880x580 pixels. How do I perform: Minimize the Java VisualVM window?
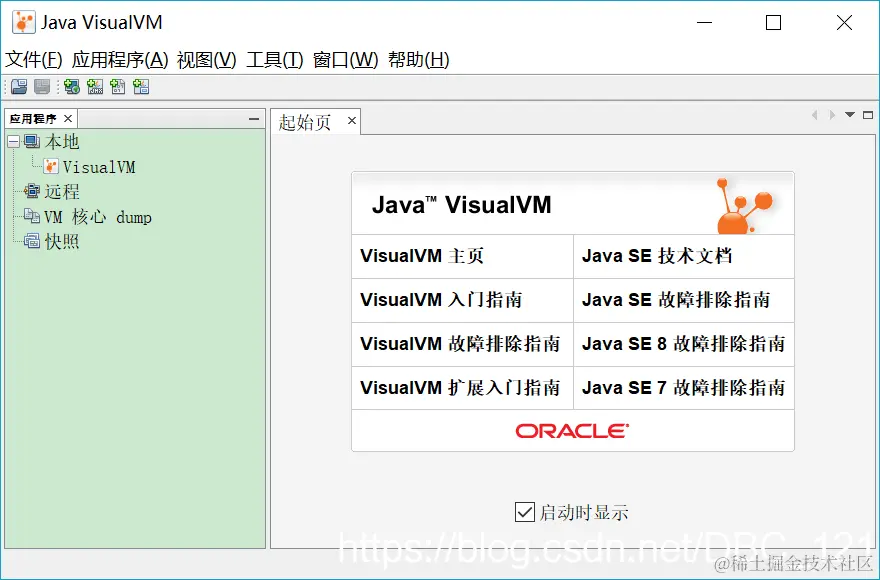click(704, 22)
